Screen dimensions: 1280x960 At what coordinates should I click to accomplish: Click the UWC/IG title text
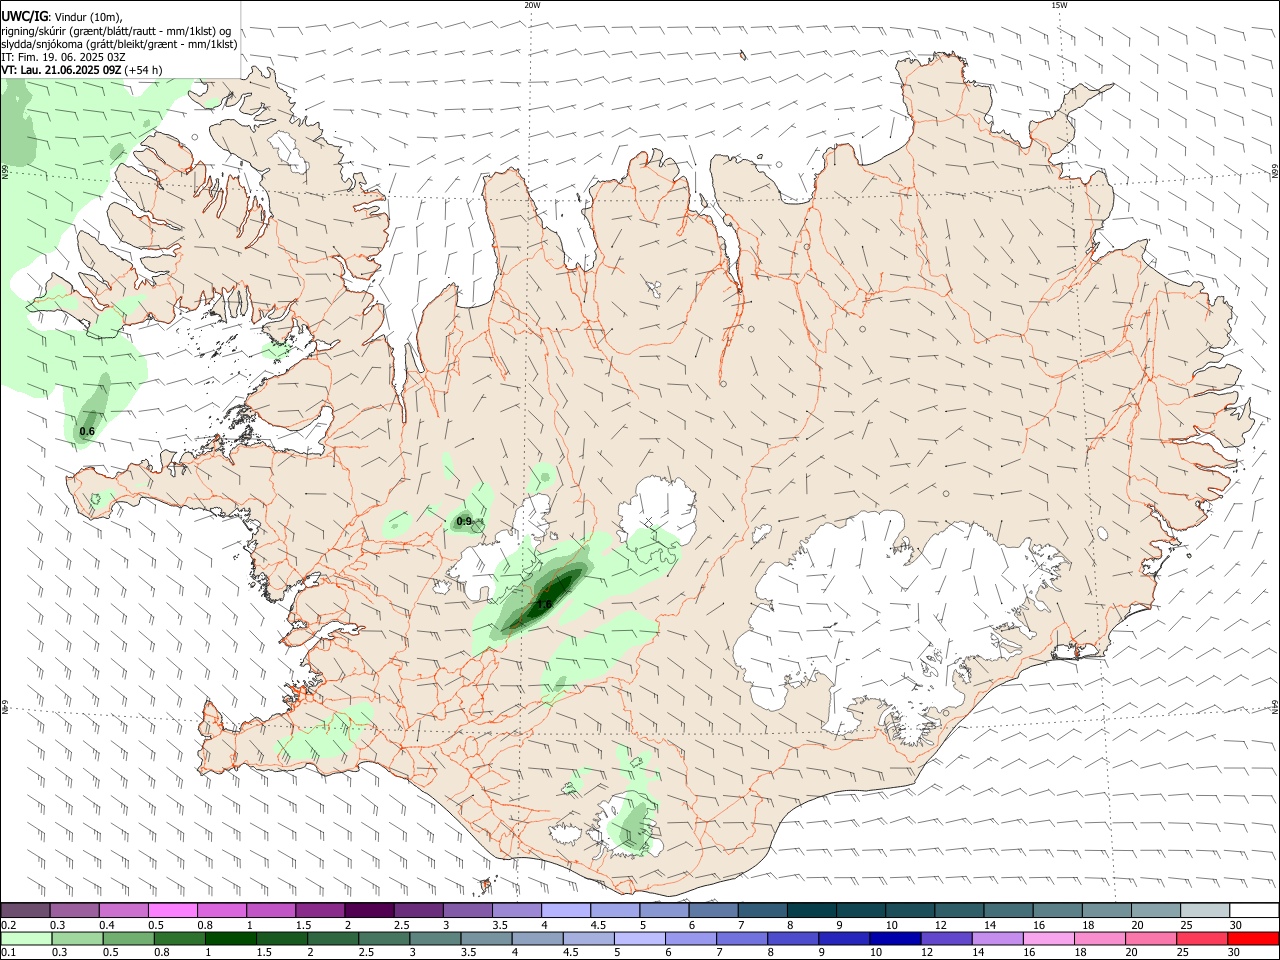click(25, 16)
